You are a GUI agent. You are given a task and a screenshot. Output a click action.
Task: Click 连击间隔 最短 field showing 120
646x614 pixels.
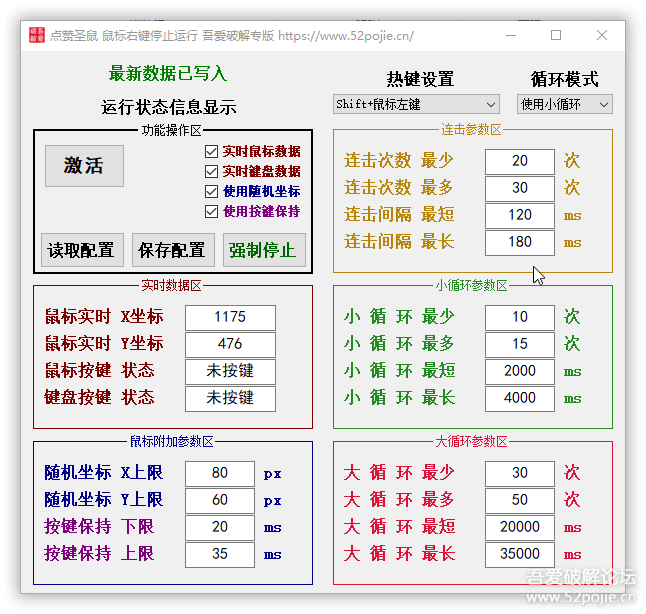point(520,215)
